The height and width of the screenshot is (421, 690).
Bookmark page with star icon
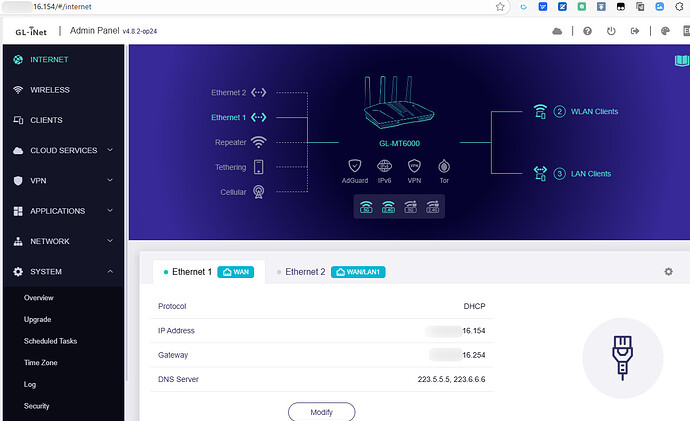click(500, 6)
